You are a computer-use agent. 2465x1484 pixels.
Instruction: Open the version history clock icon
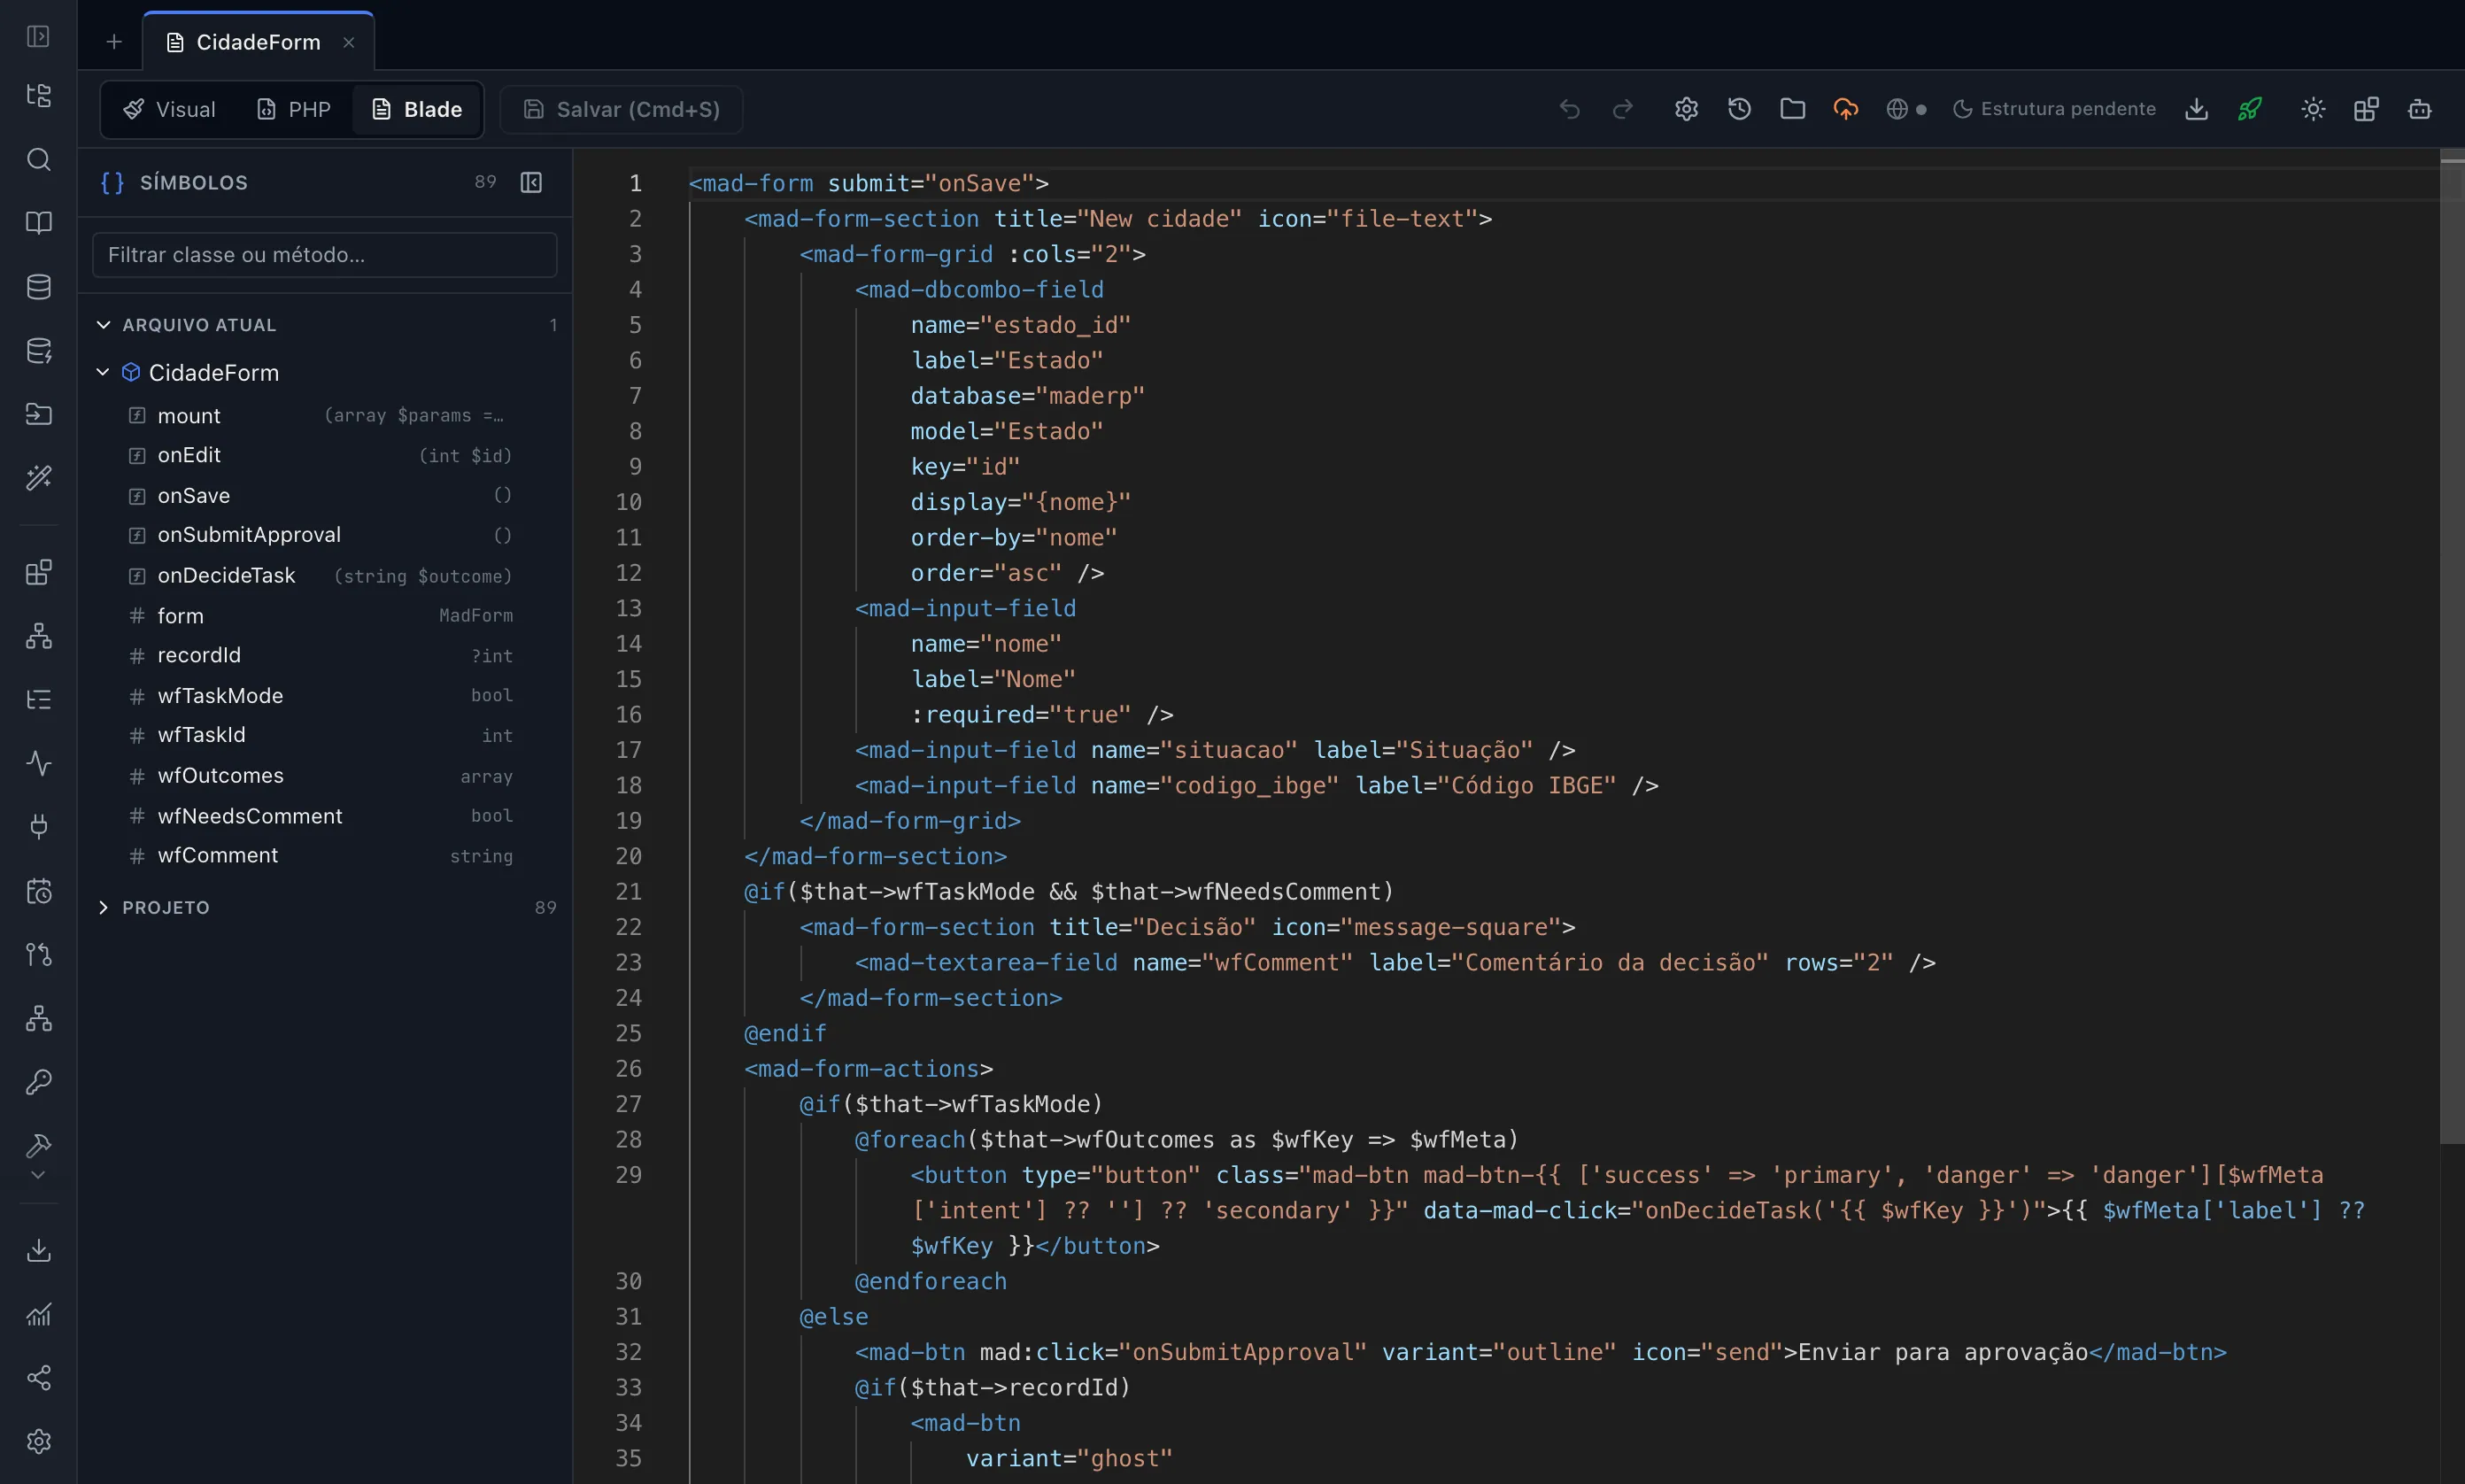(x=1740, y=109)
